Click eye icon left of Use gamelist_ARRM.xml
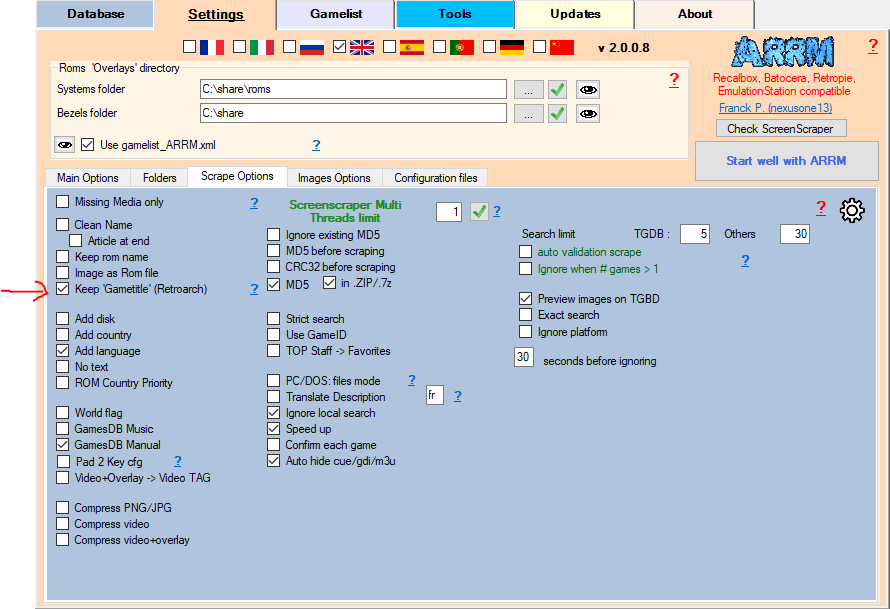890x609 pixels. pos(65,145)
